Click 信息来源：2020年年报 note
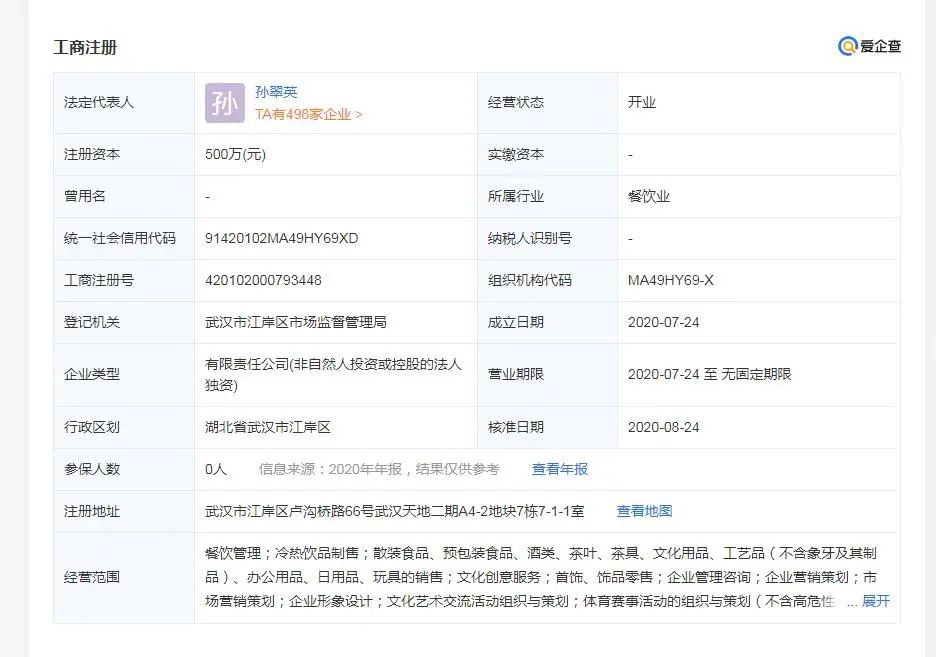The width and height of the screenshot is (936, 657). pos(378,469)
